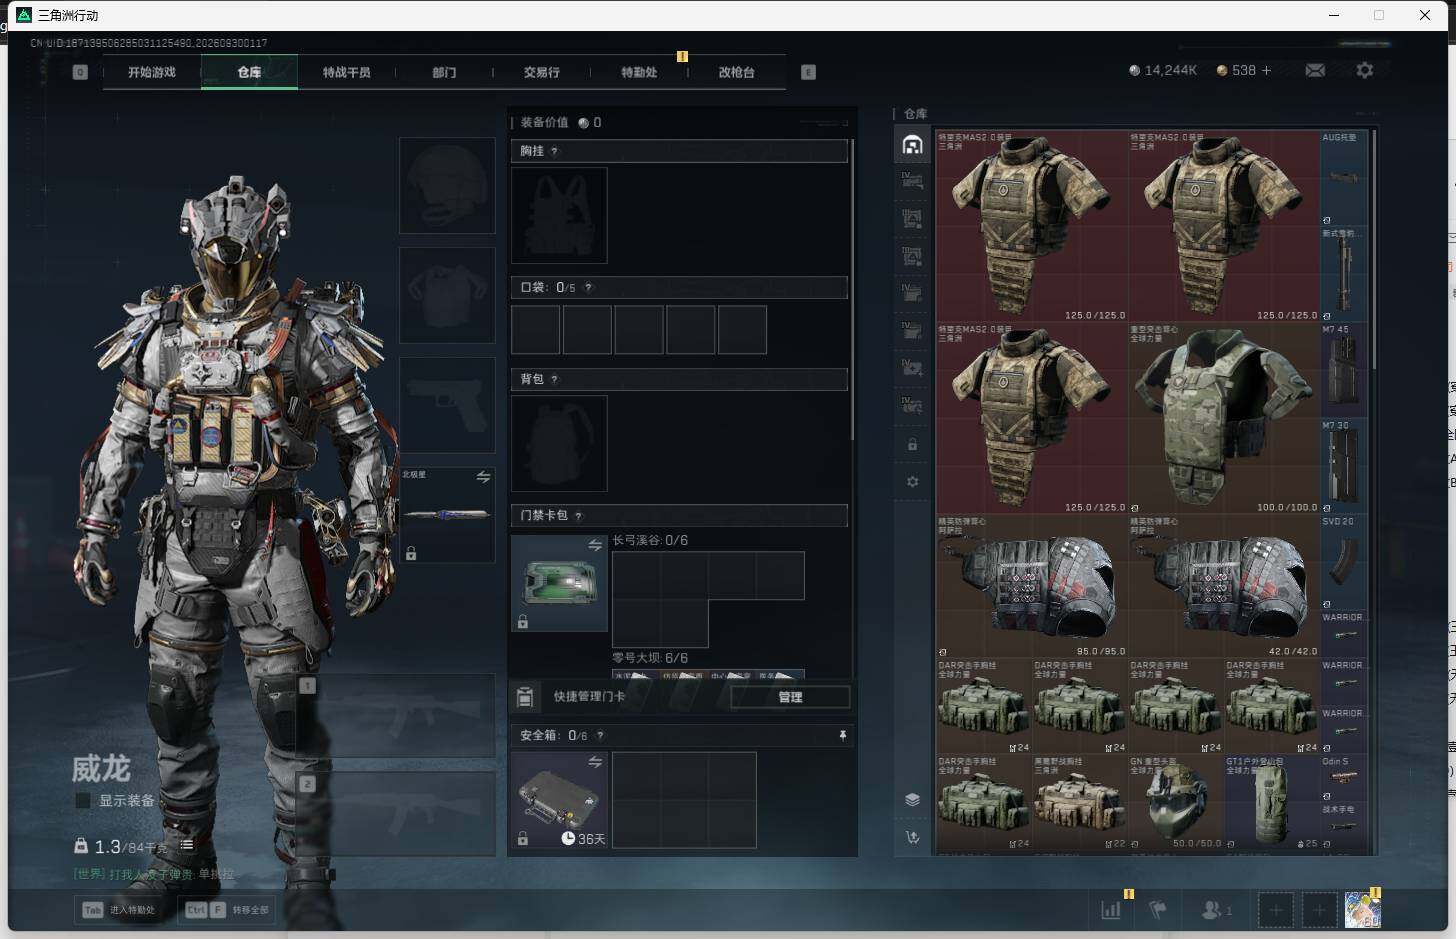Open the 特勤处 tab
The image size is (1456, 939).
tap(639, 72)
